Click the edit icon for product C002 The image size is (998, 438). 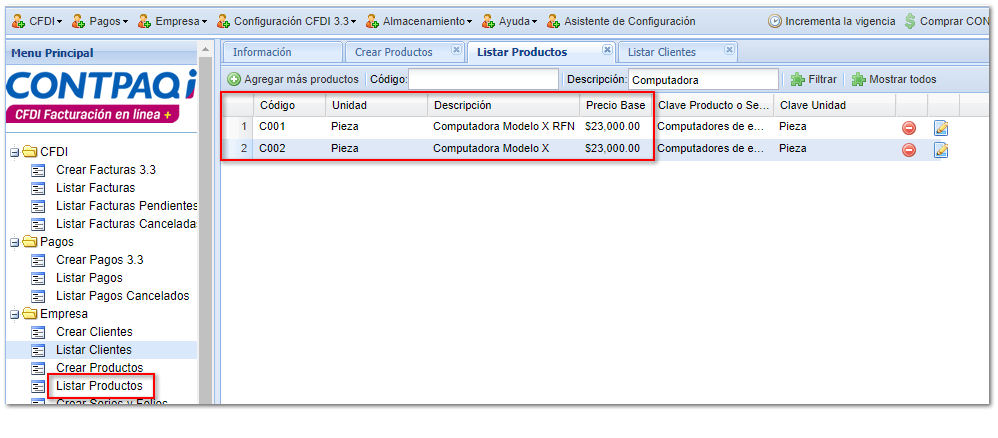(941, 150)
